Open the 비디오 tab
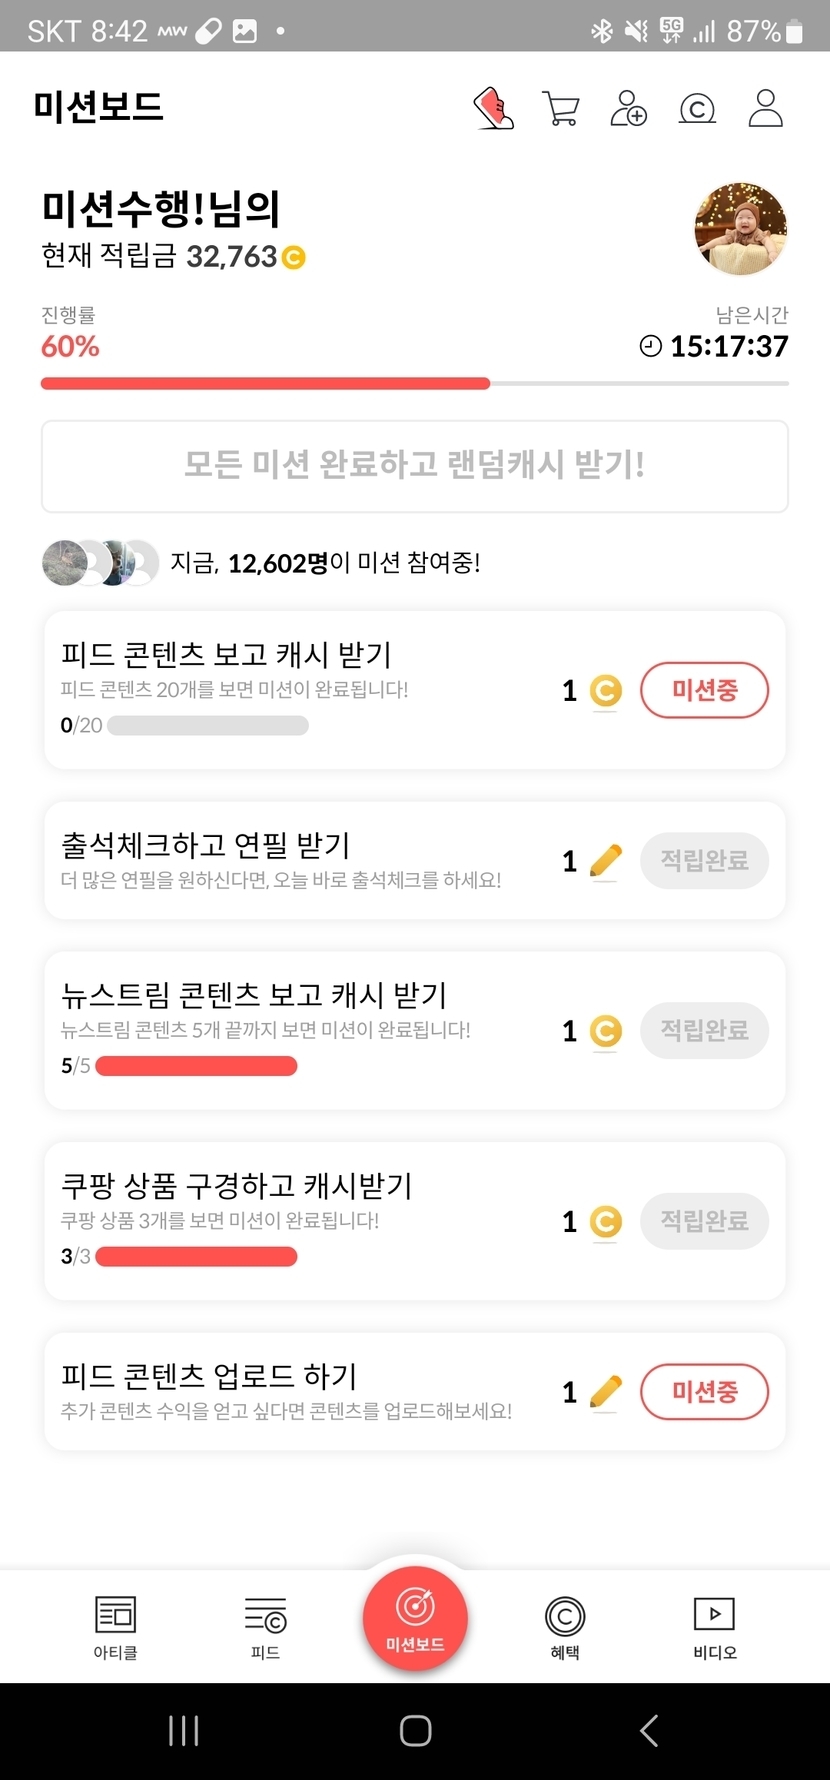830x1780 pixels. (x=715, y=1626)
